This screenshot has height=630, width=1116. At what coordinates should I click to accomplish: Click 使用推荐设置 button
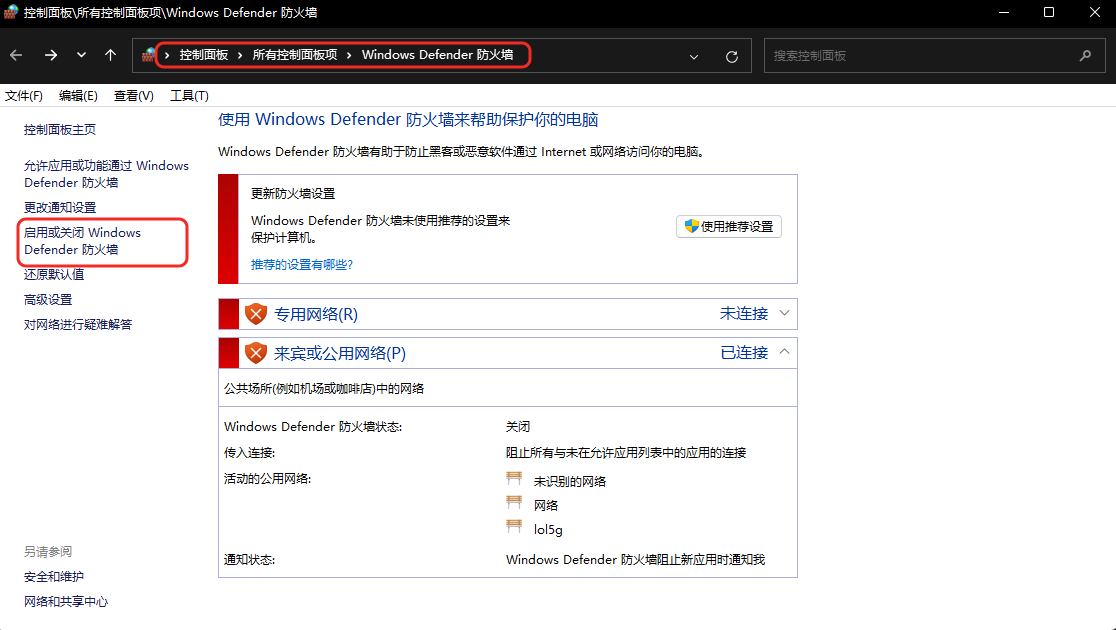729,226
